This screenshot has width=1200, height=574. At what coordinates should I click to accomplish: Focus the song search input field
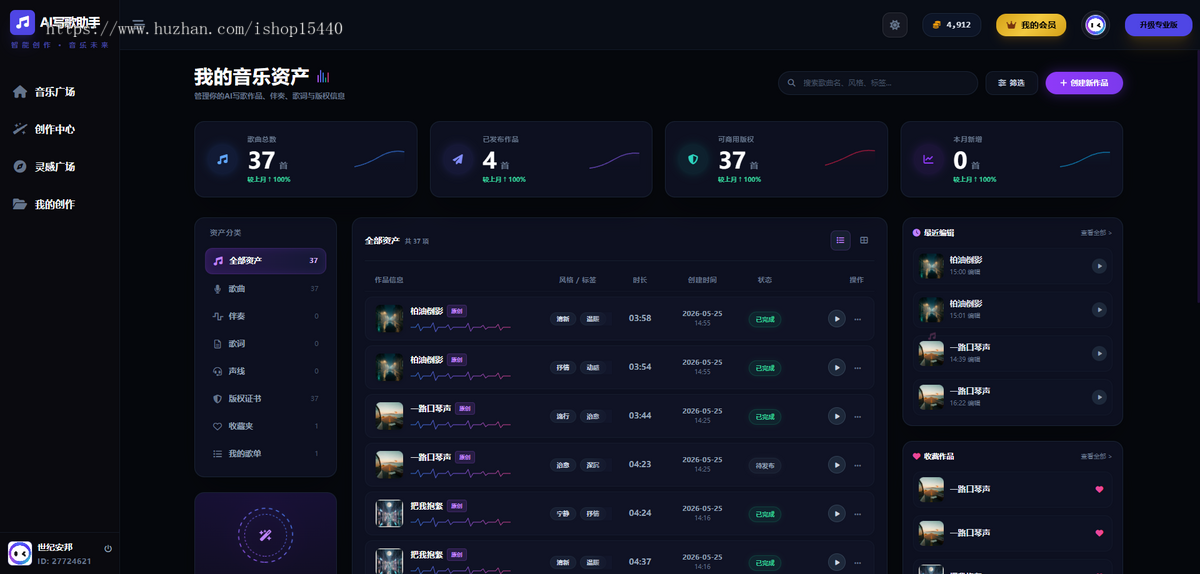pos(878,83)
